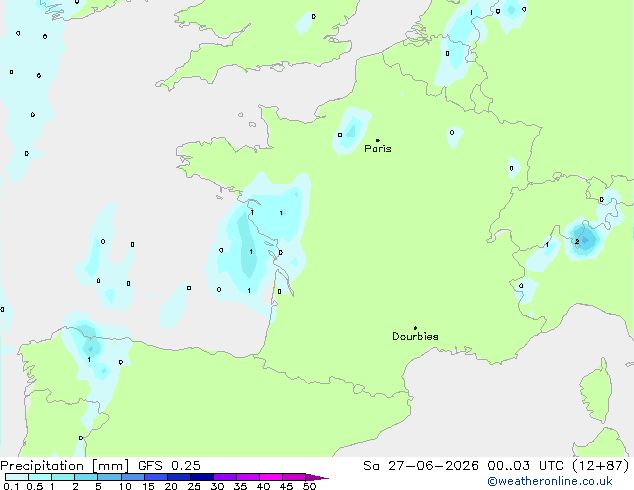
Task: Select the dark navy legend swatch, 25 to 30
Action: 202,477
